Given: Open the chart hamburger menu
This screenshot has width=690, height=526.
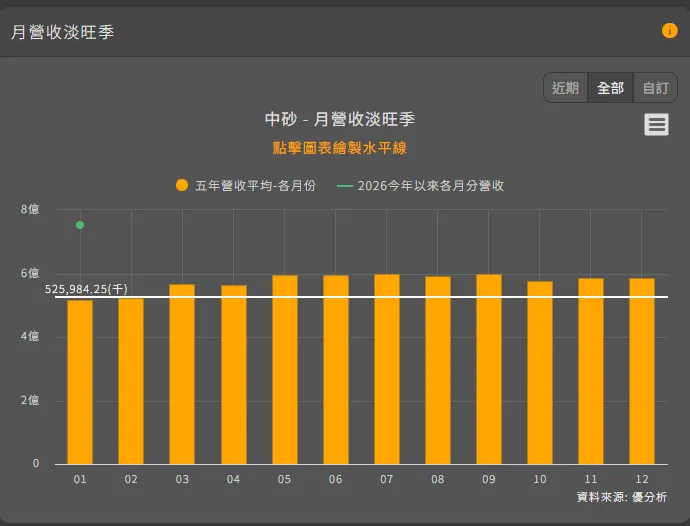Looking at the screenshot, I should tap(656, 125).
